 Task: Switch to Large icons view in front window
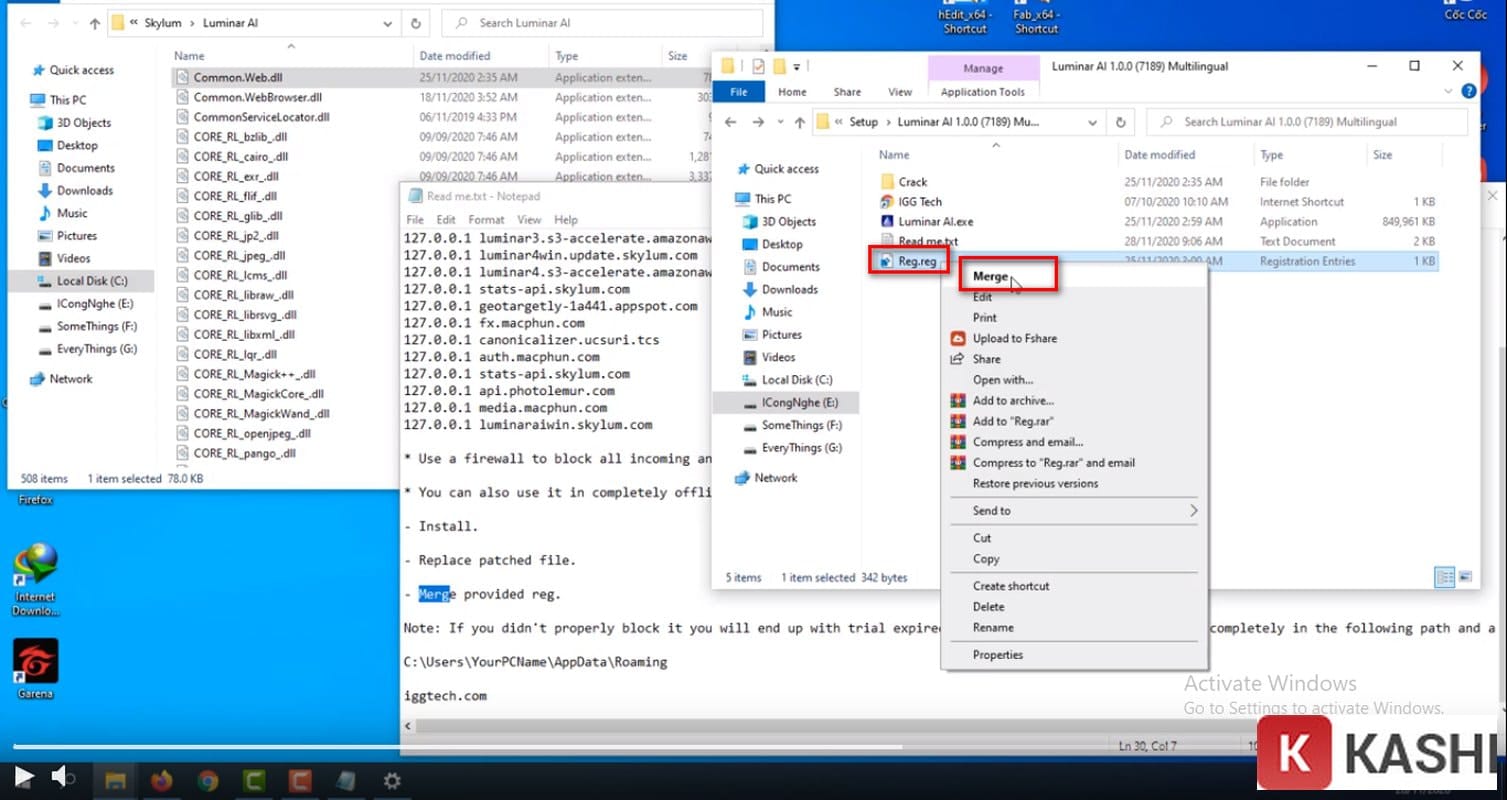tap(1465, 577)
